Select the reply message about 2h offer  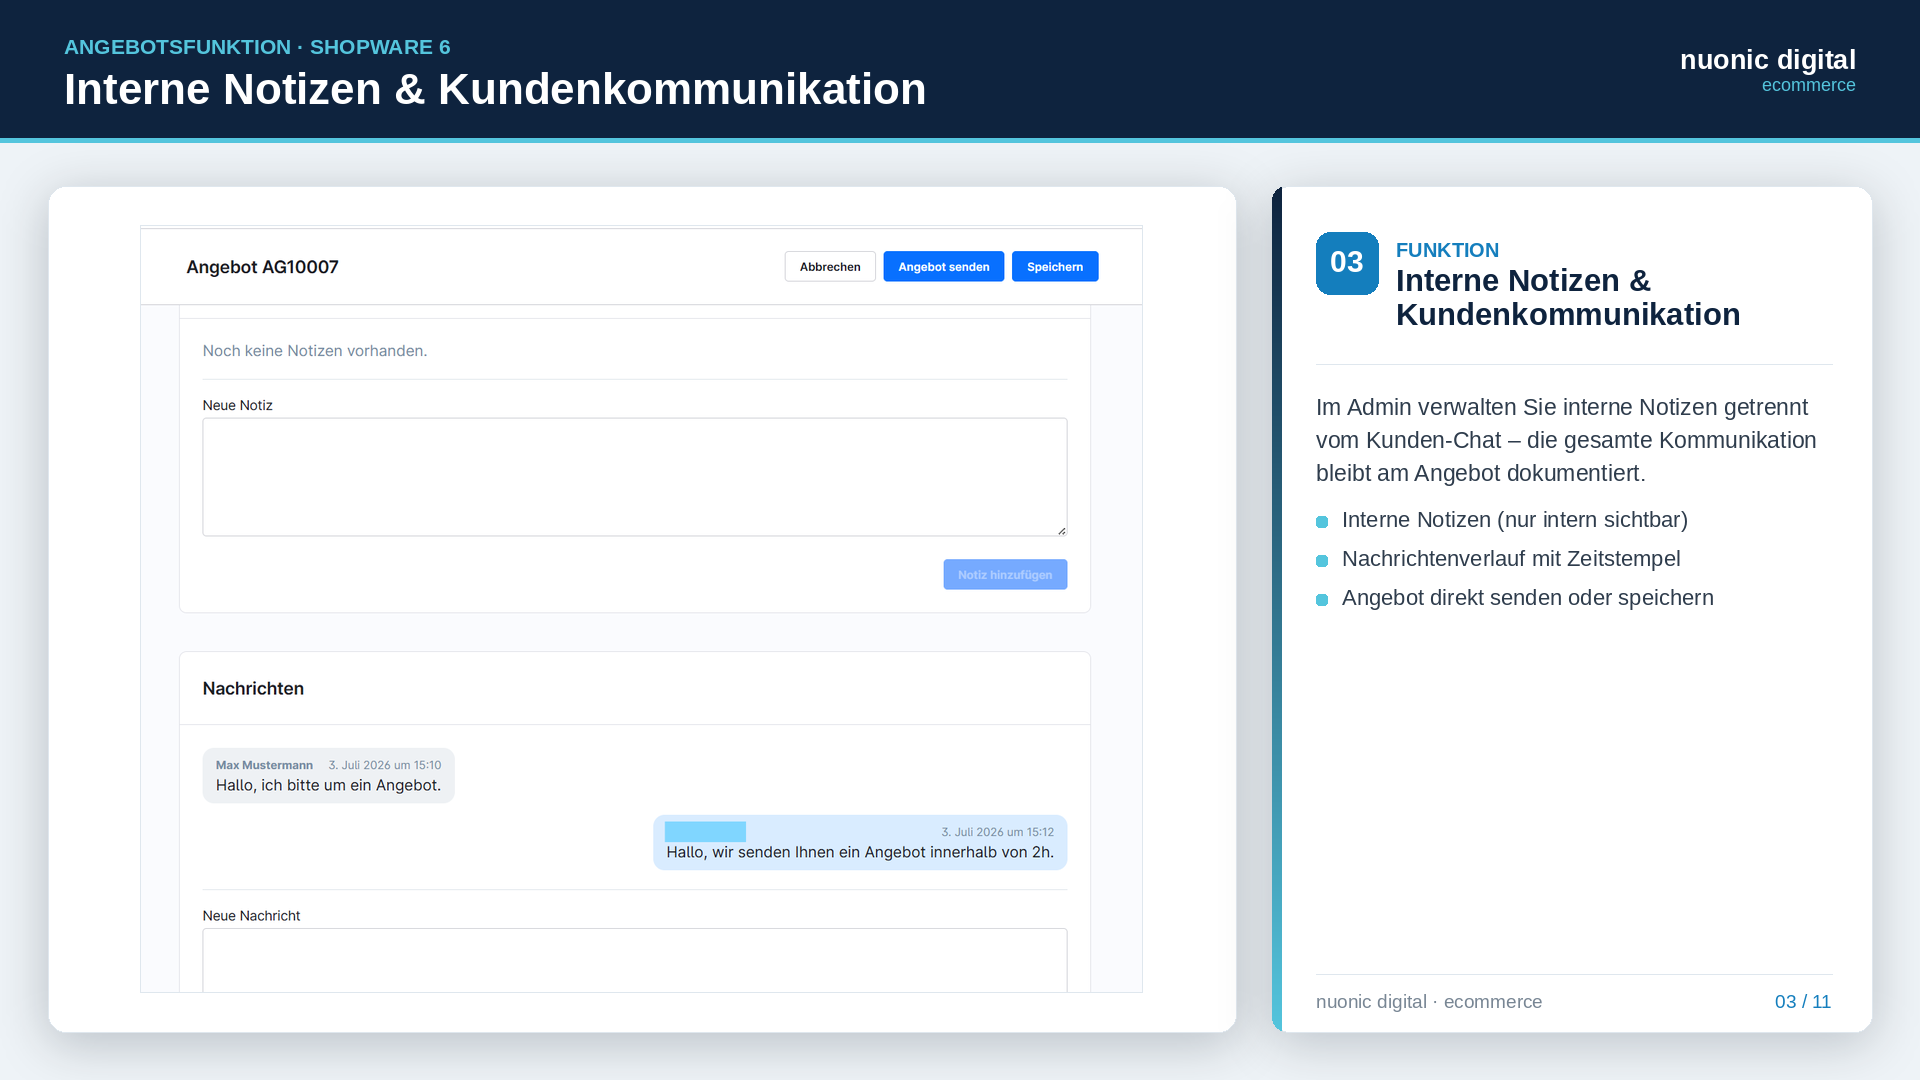pyautogui.click(x=860, y=843)
